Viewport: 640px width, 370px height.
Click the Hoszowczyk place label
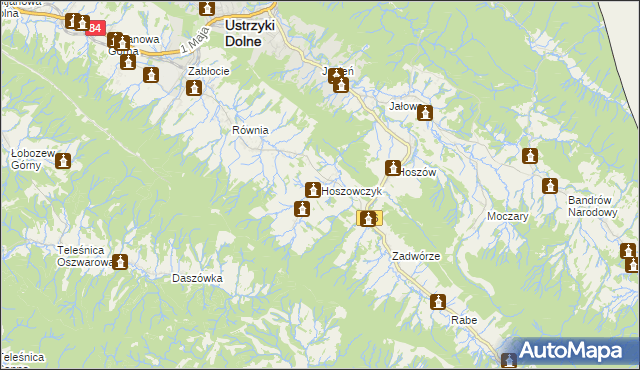352,191
